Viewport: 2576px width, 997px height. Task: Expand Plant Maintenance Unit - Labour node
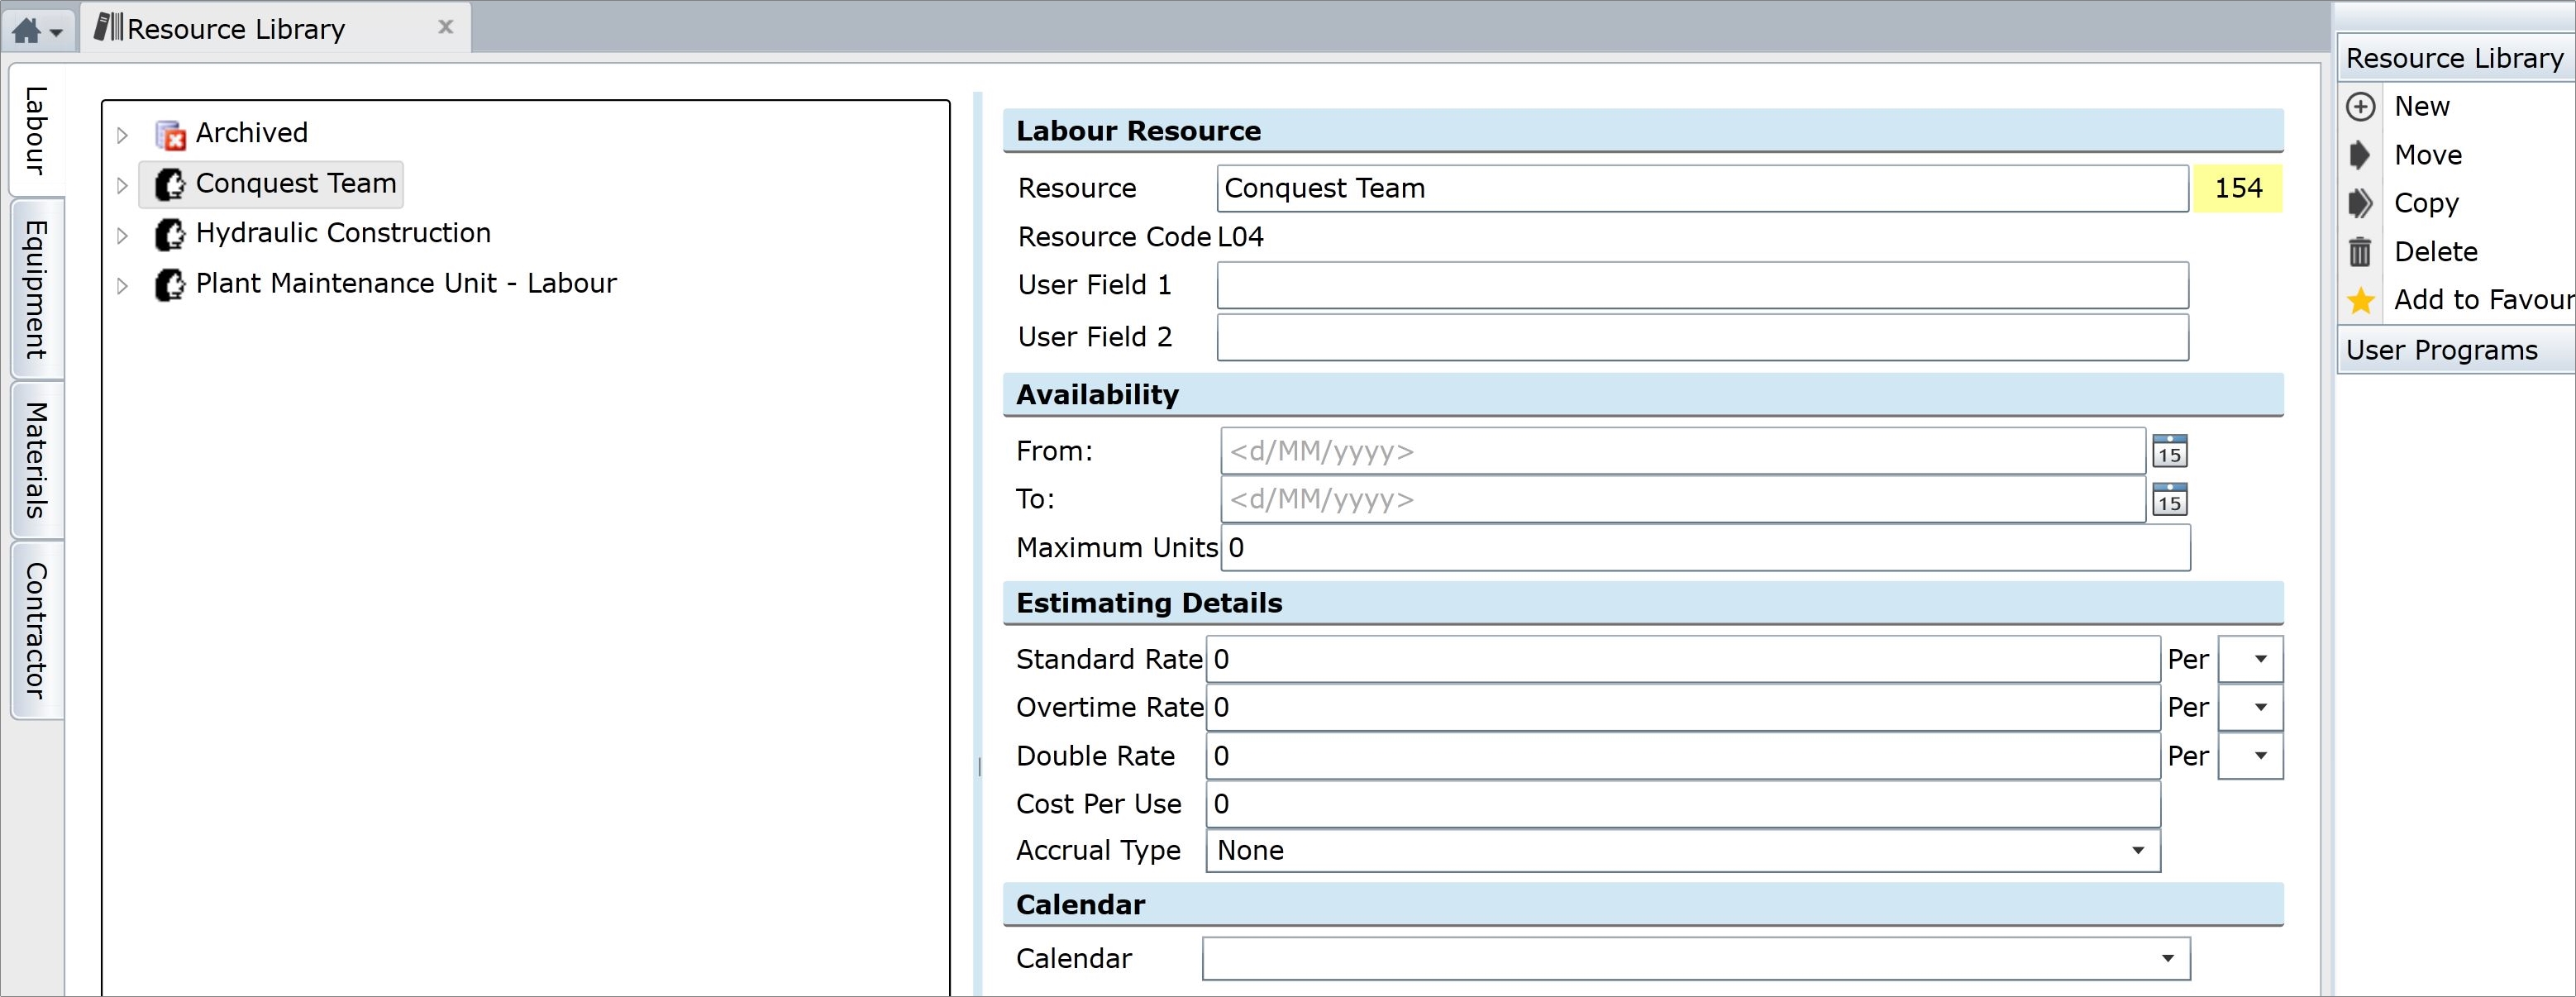(x=122, y=285)
